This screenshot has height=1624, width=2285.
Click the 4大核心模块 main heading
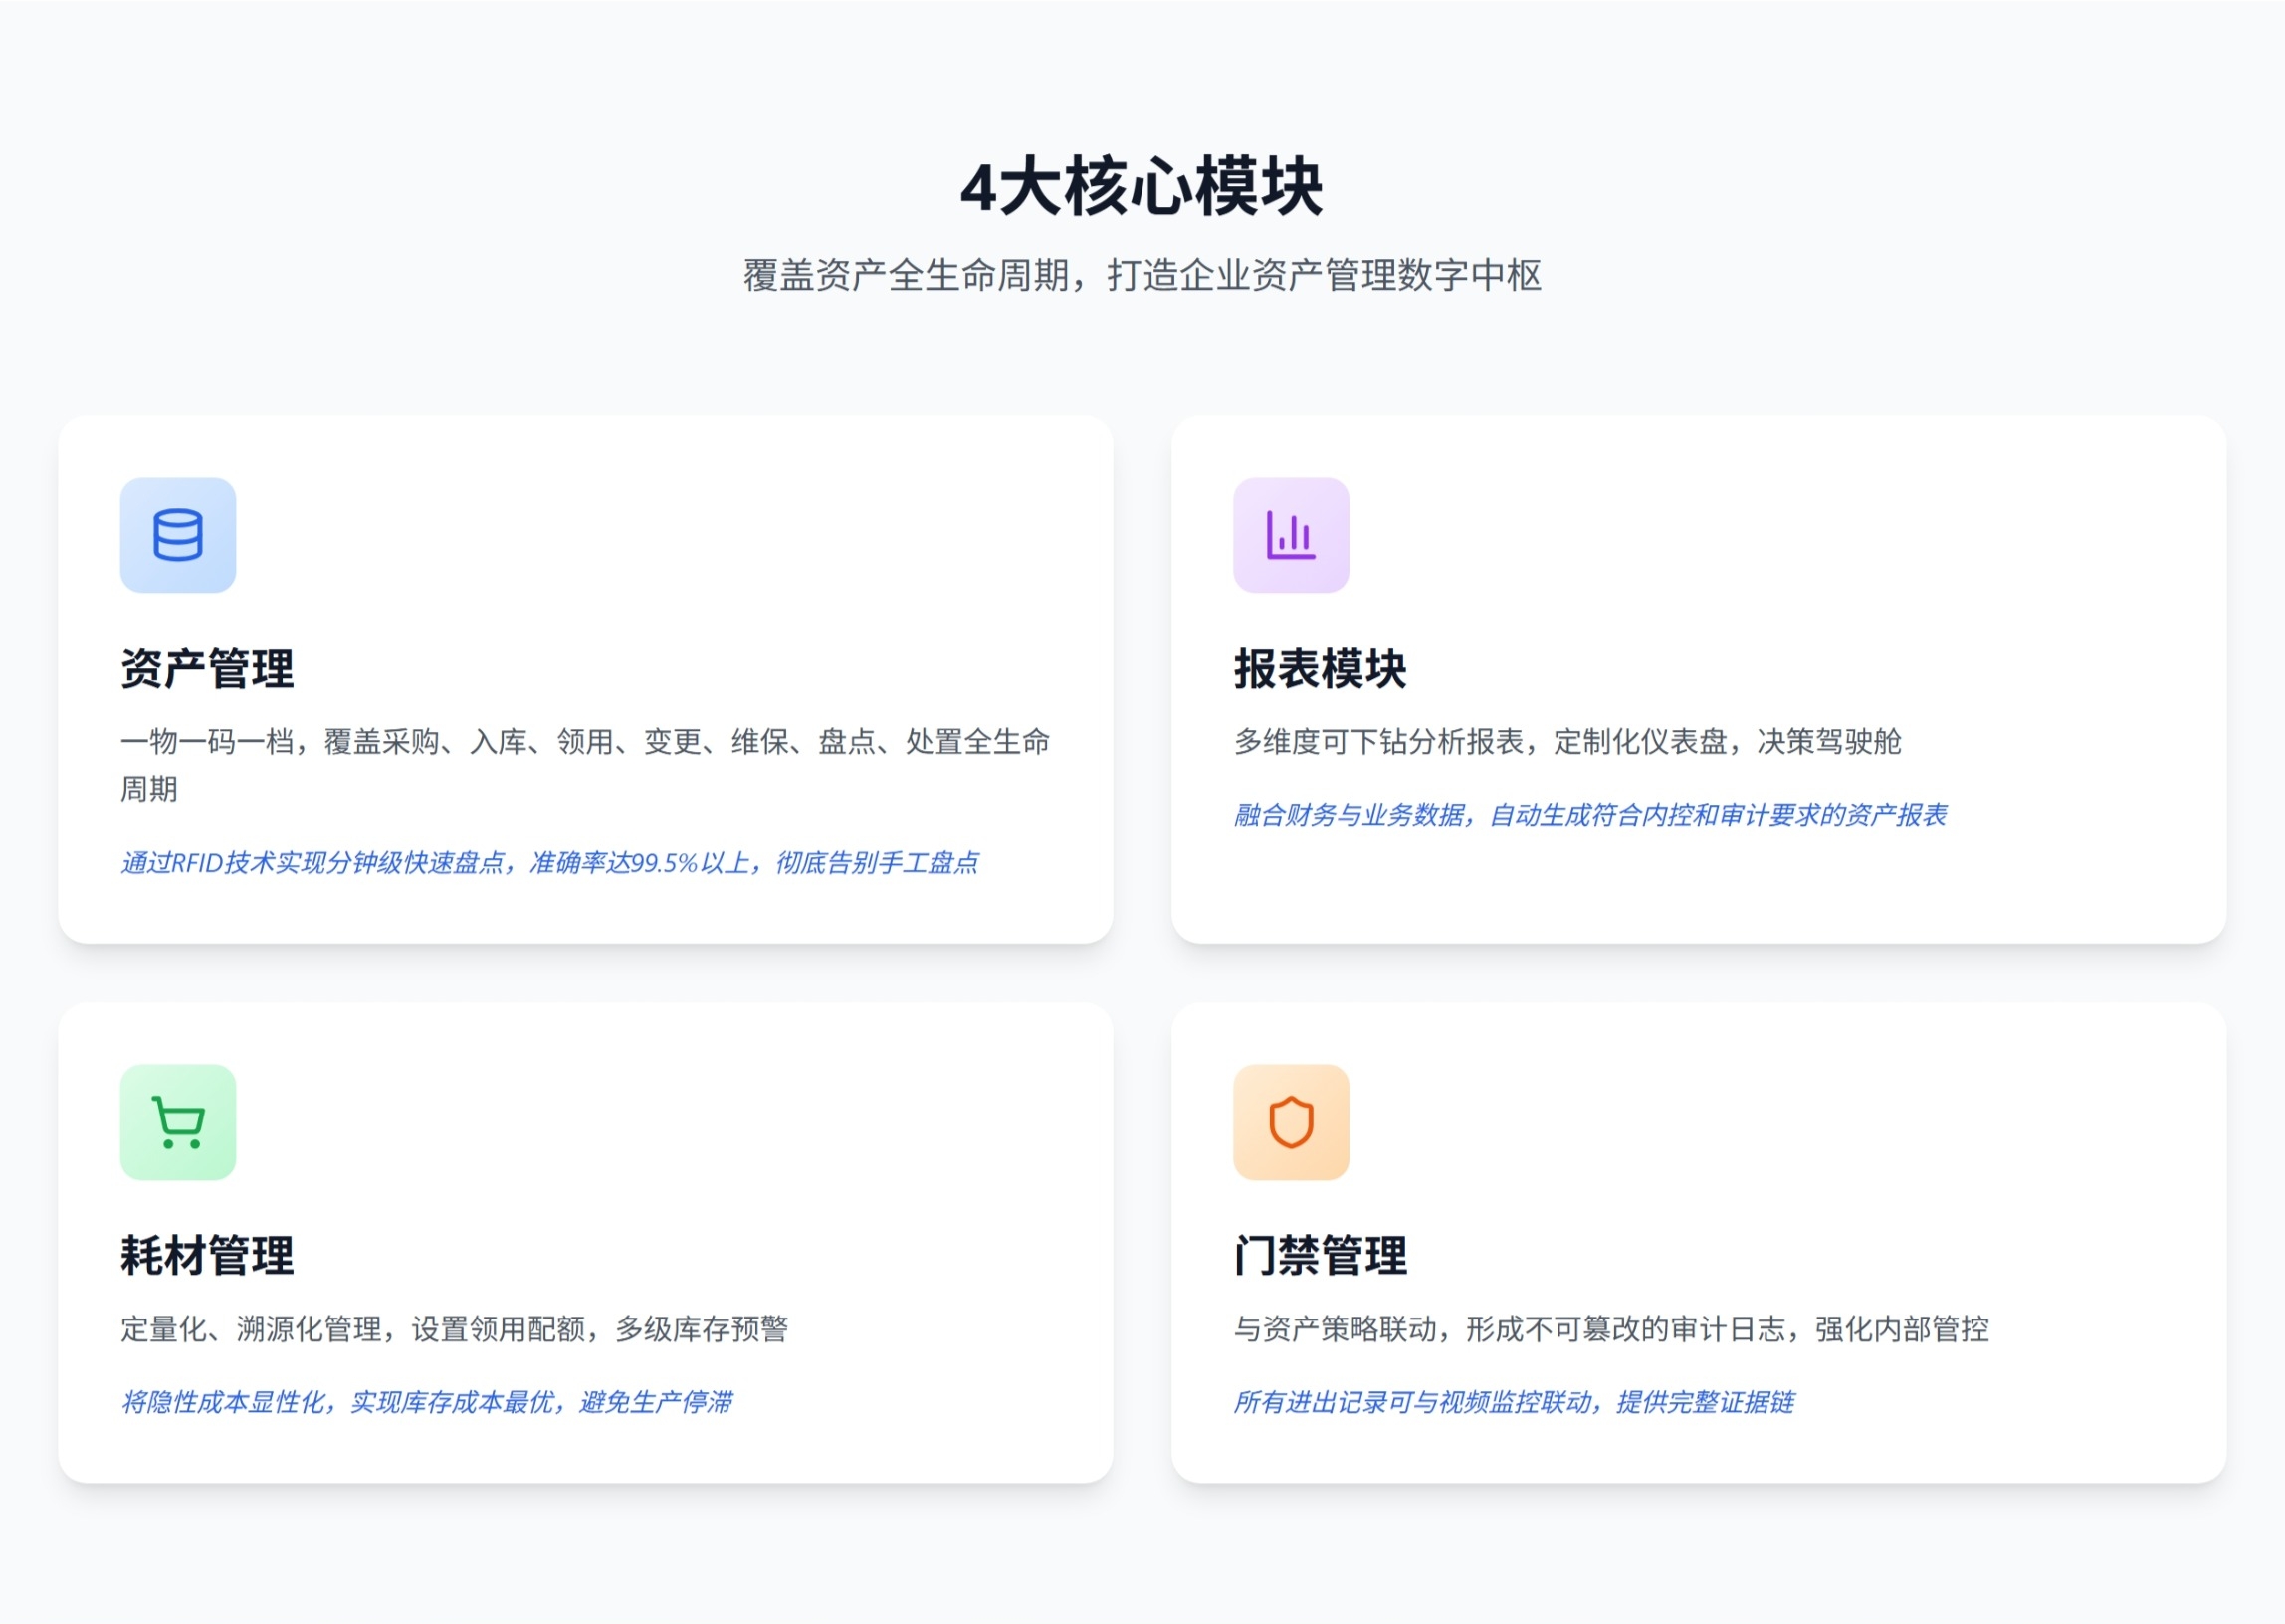1142,187
